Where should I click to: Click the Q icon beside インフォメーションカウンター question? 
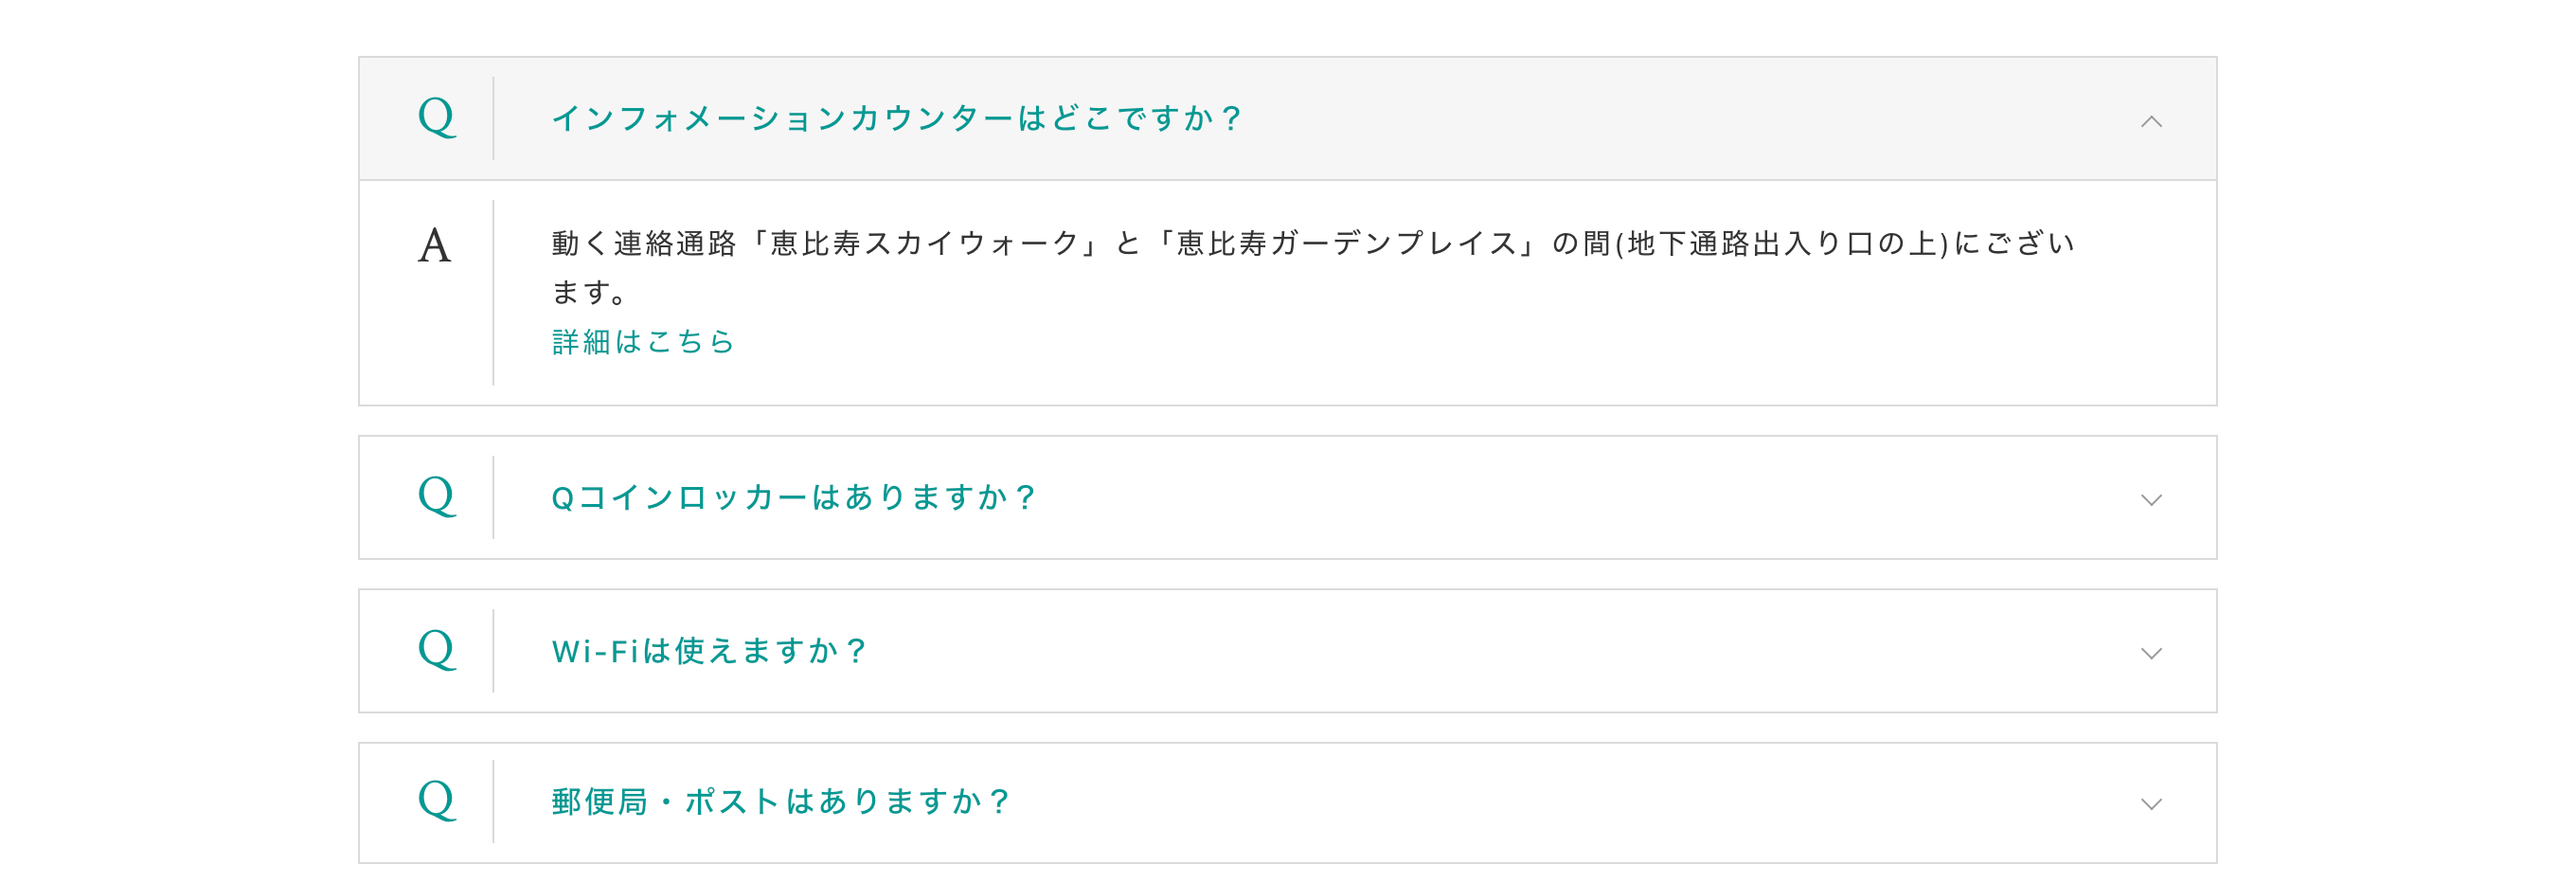pyautogui.click(x=437, y=118)
